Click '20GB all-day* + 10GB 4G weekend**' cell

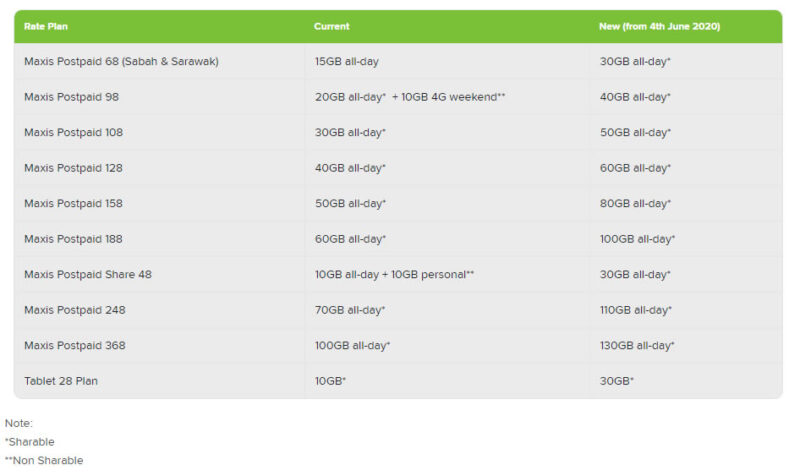click(x=410, y=97)
